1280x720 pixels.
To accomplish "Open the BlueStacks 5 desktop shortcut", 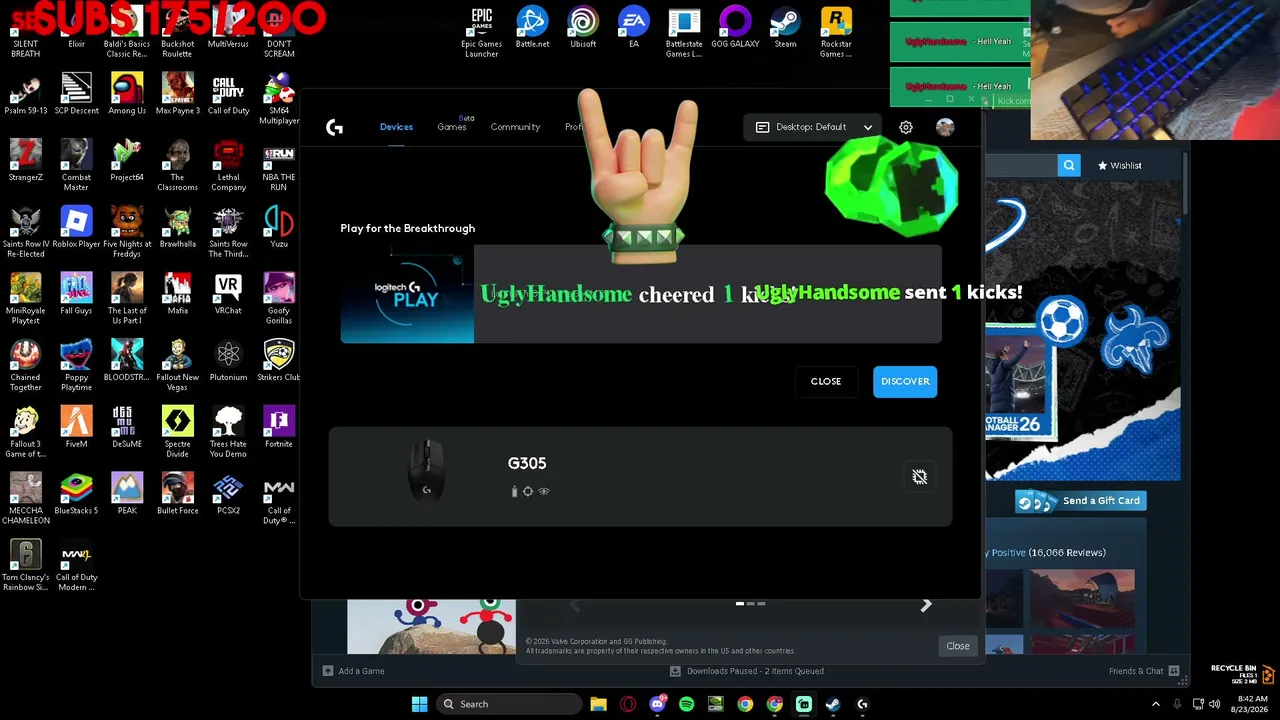I will coord(76,494).
